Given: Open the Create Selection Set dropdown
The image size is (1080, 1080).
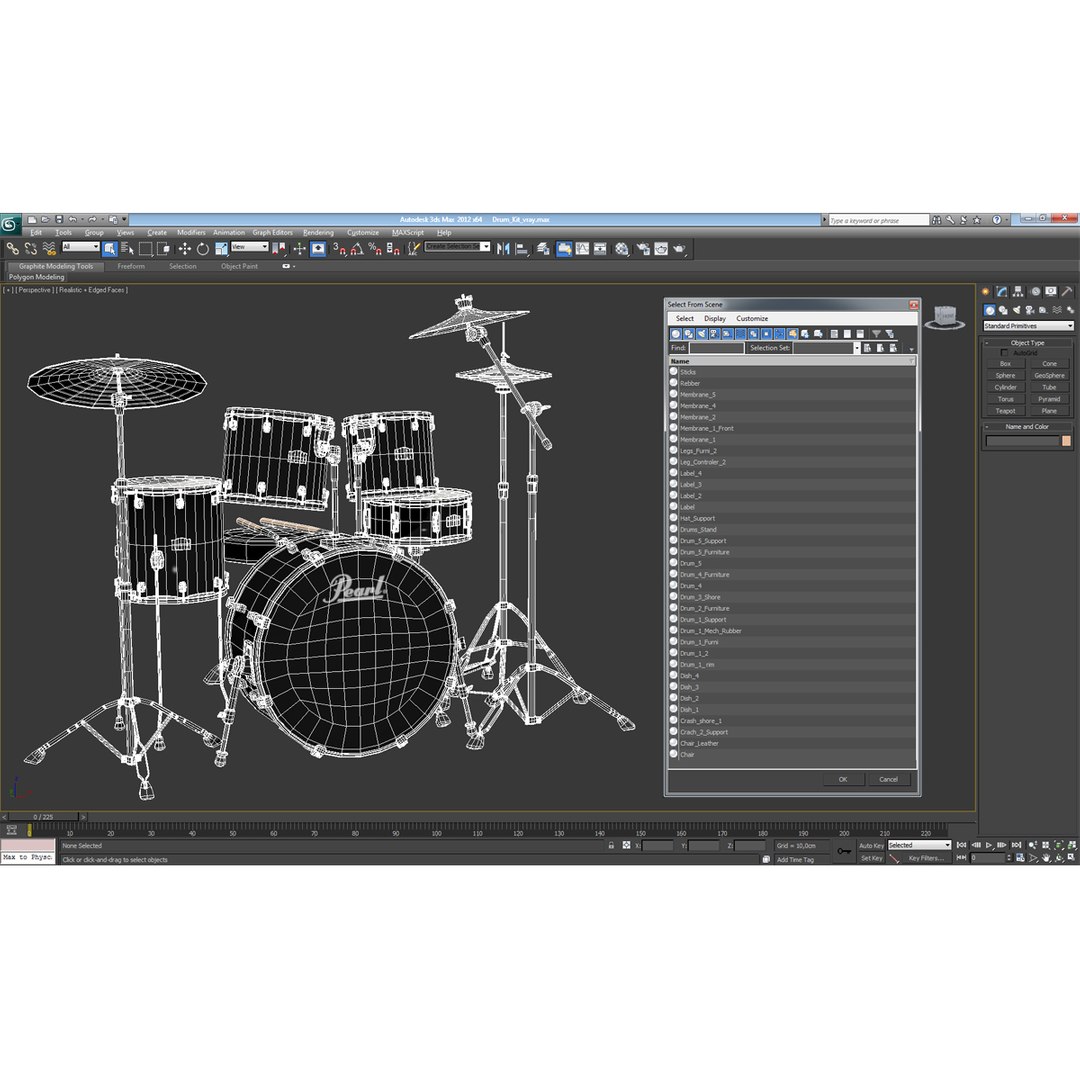Looking at the screenshot, I should [x=457, y=247].
